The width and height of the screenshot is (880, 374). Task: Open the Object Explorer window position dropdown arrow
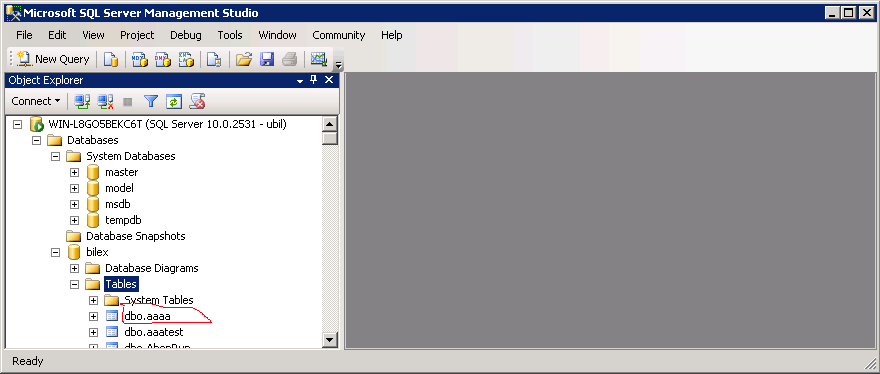[300, 80]
